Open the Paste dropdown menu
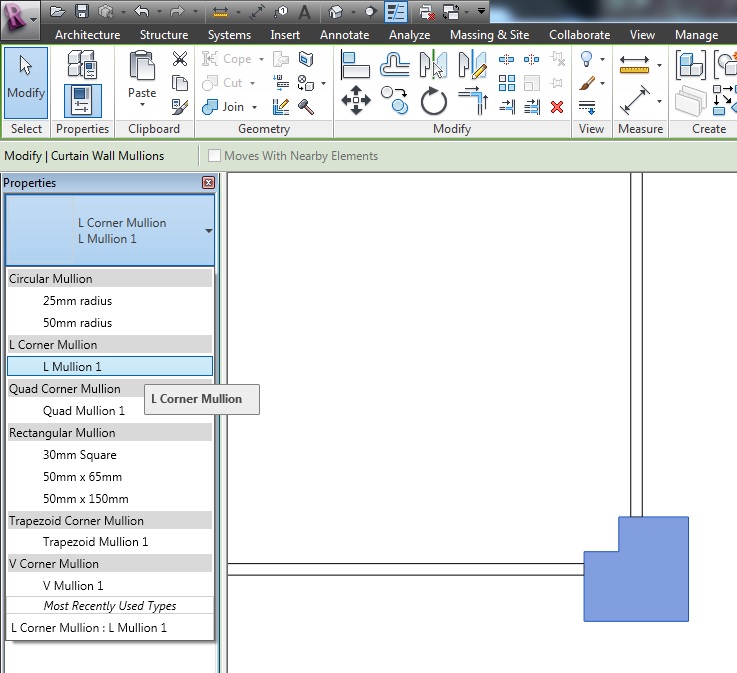 [142, 104]
